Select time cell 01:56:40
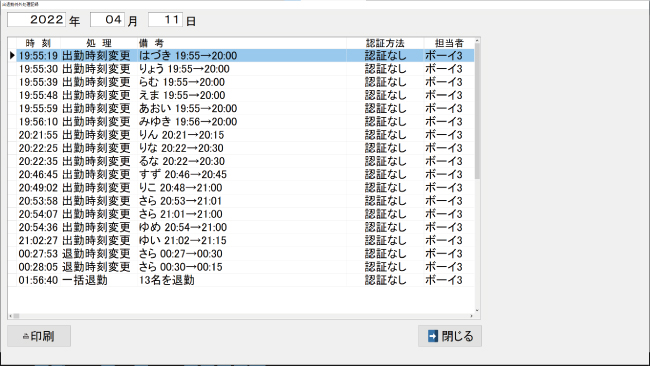 (x=38, y=280)
